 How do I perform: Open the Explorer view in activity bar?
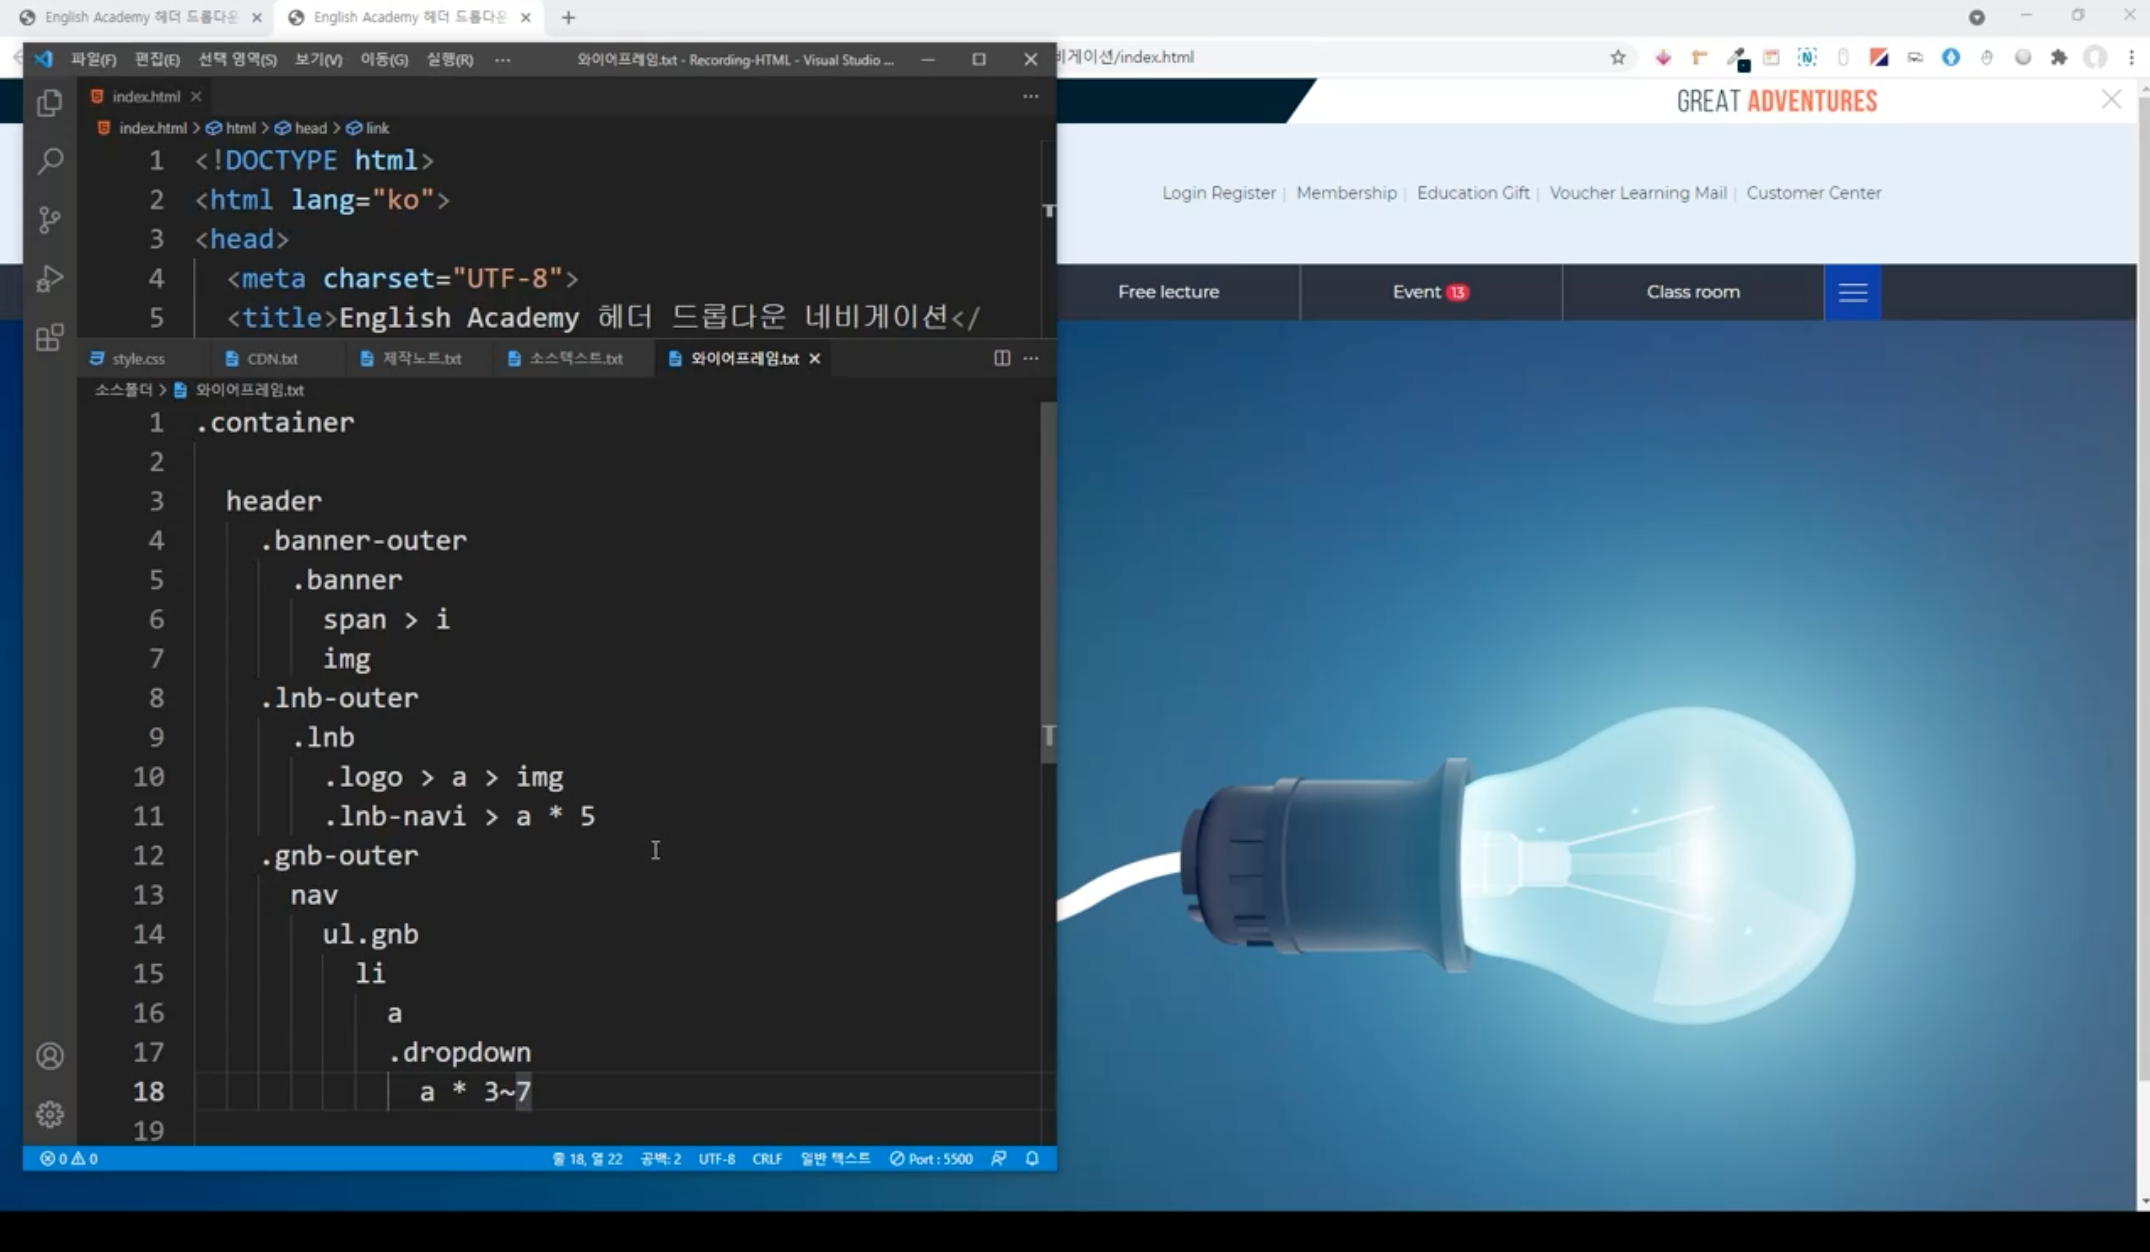(49, 104)
